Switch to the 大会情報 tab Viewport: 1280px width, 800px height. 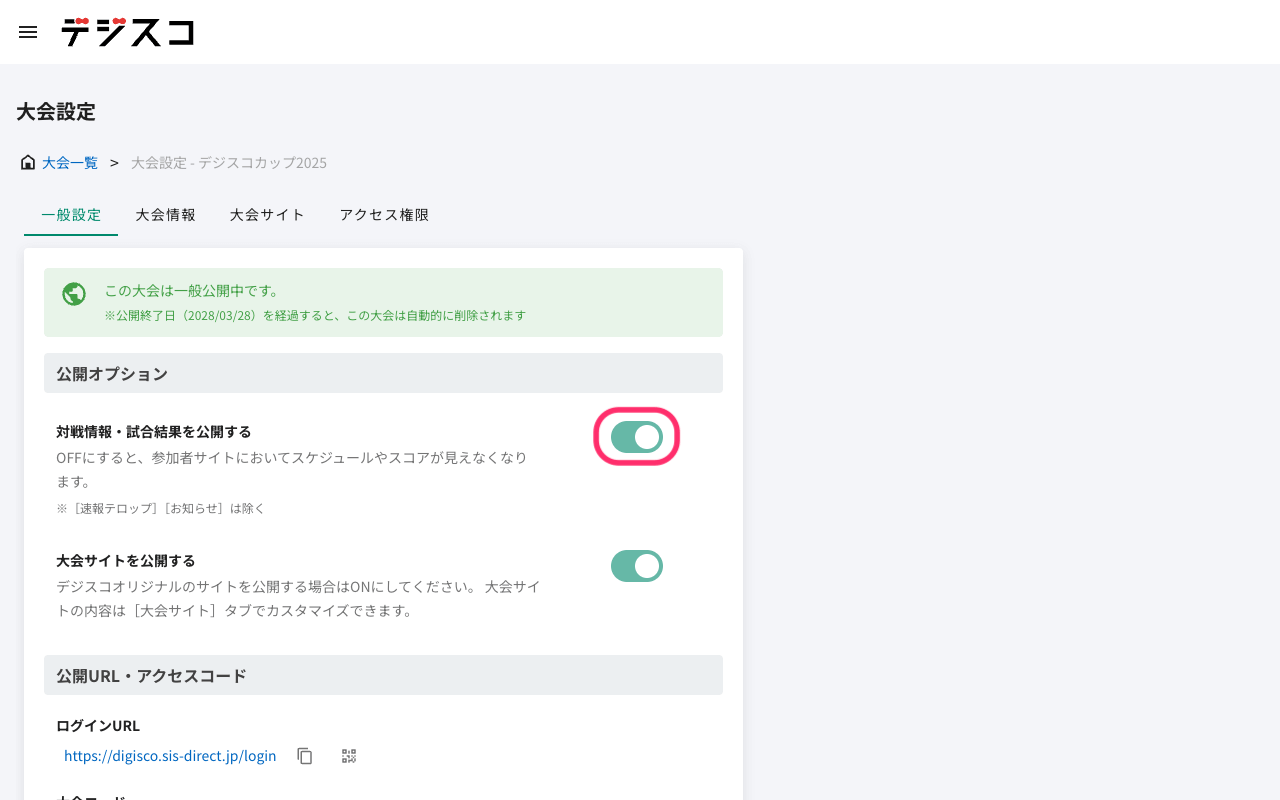[166, 215]
